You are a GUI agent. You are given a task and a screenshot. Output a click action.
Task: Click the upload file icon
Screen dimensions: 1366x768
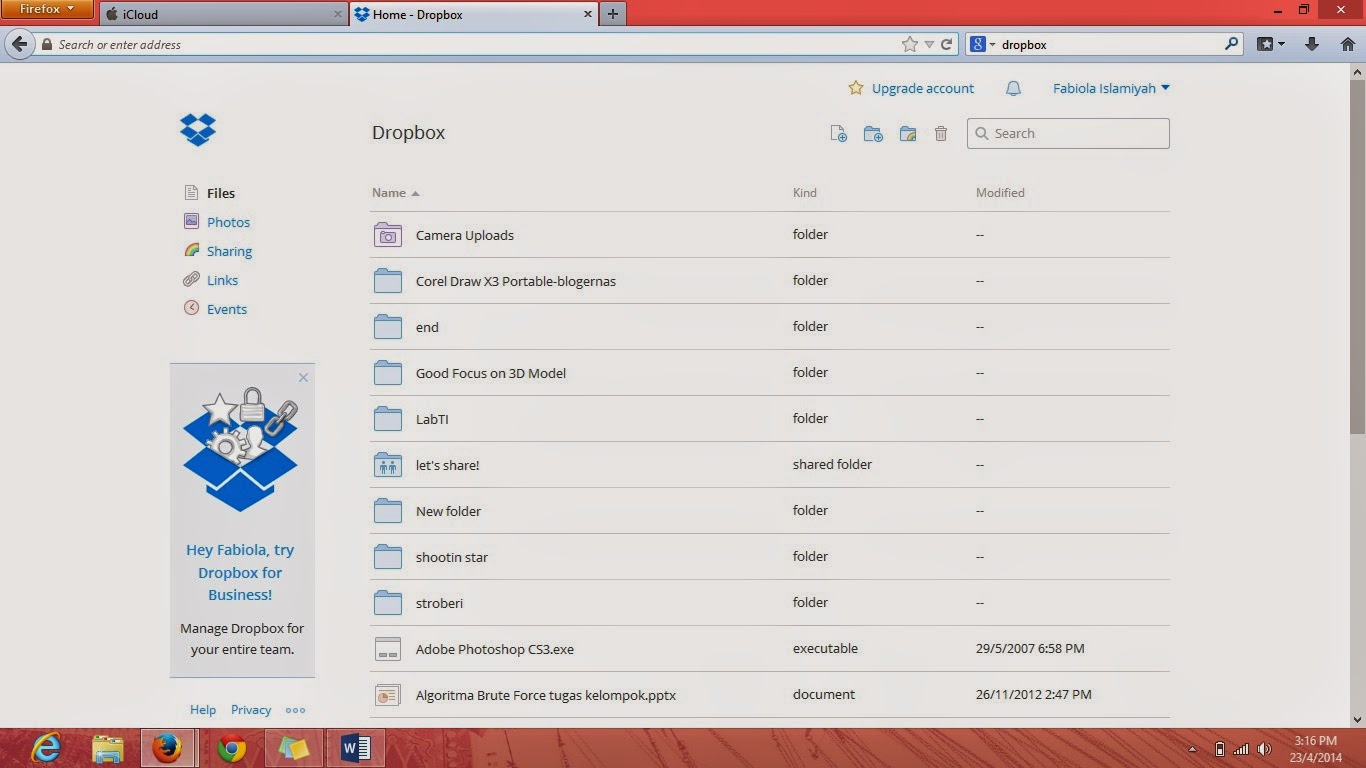tap(839, 134)
